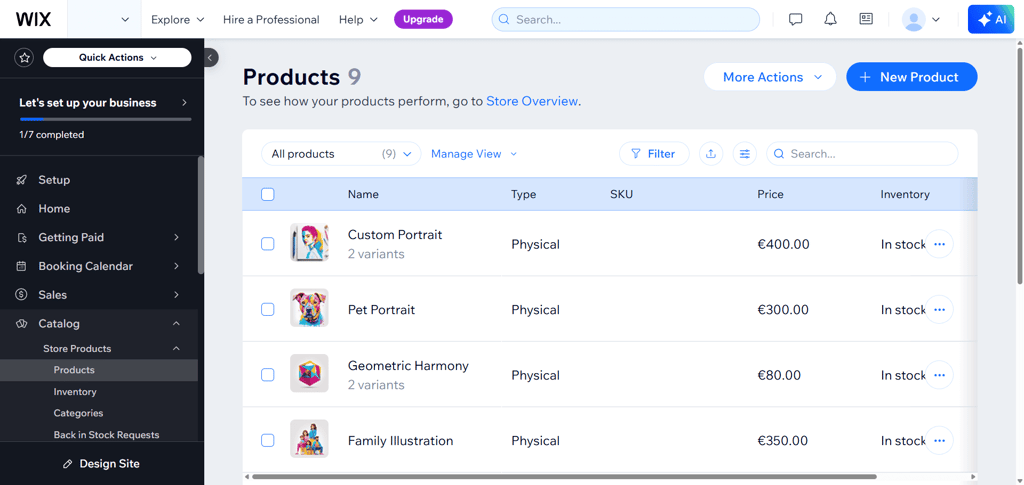The width and height of the screenshot is (1024, 485).
Task: Focus the products table search field
Action: click(x=862, y=154)
